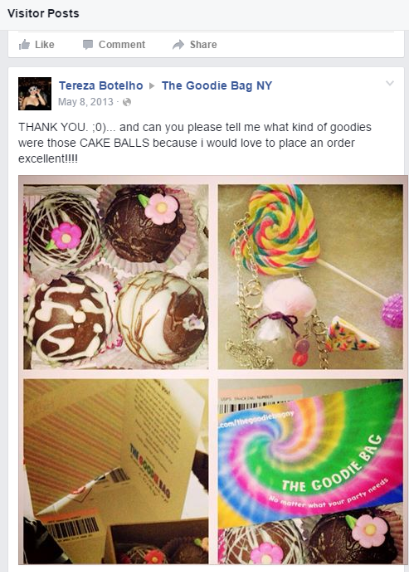Open Tereza Botelho's profile link
This screenshot has width=409, height=574.
point(101,86)
